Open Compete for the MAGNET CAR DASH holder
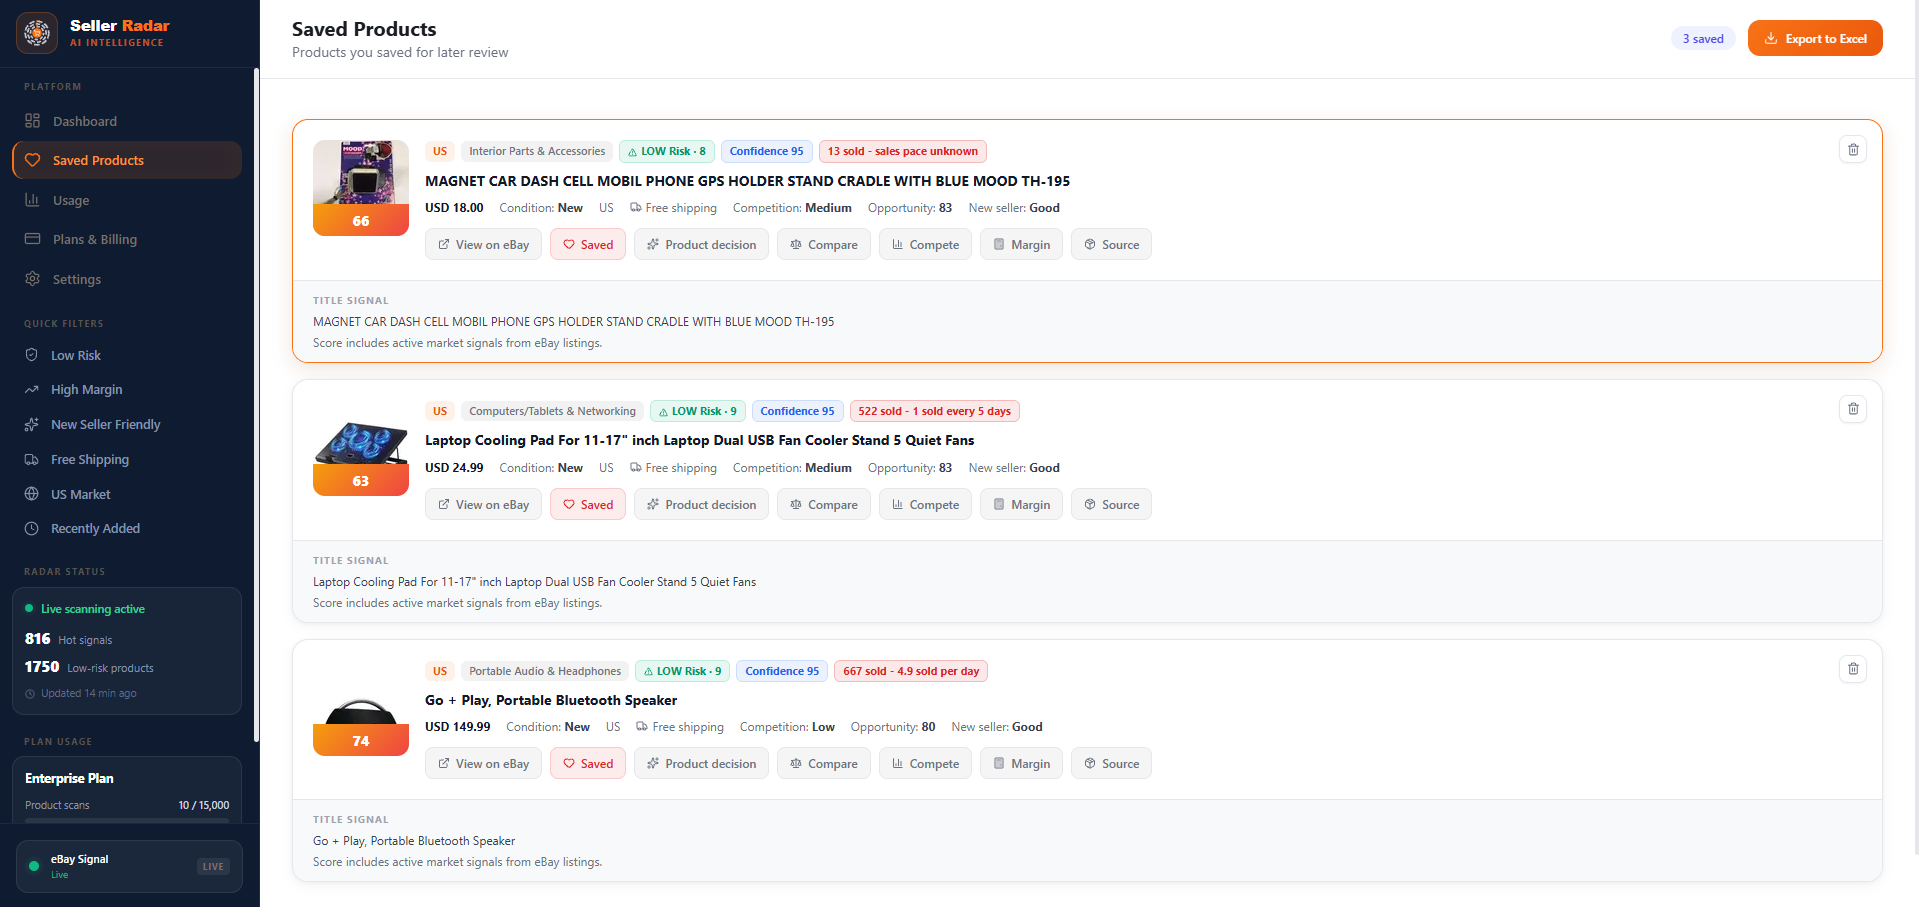 tap(925, 244)
